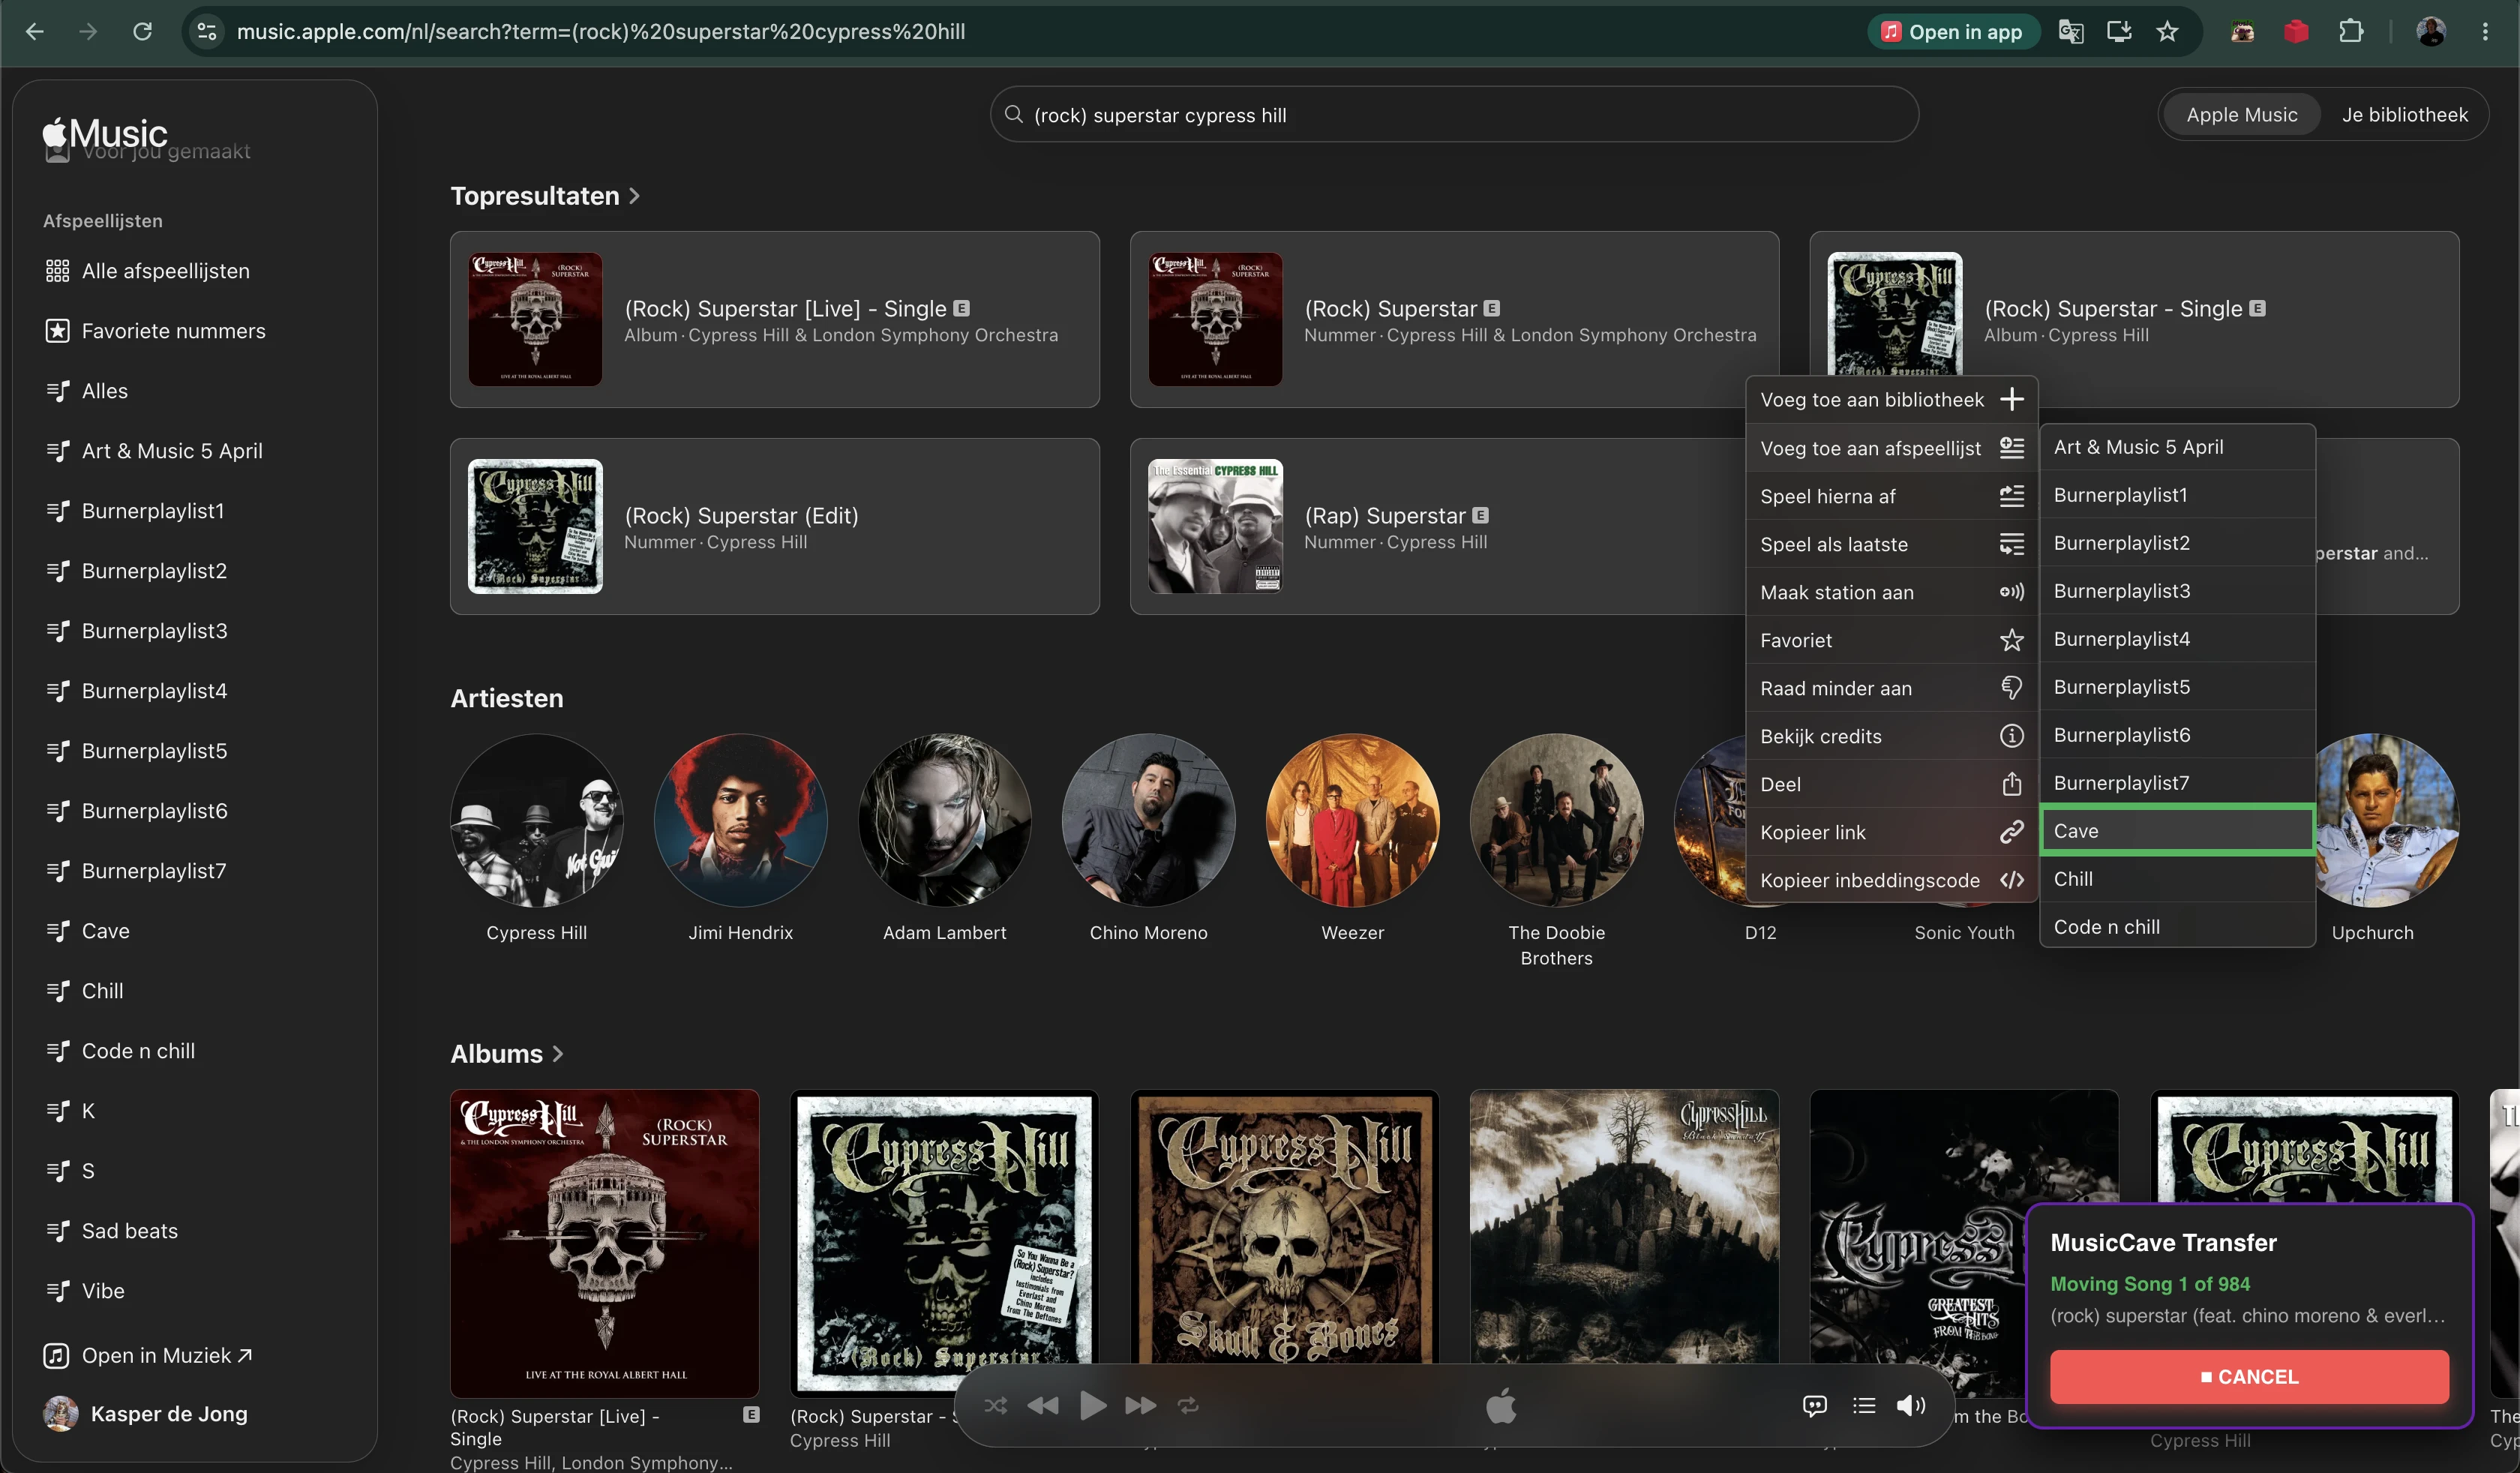Switch to Je bibliotheek search scope
Viewport: 2520px width, 1473px height.
[2404, 114]
